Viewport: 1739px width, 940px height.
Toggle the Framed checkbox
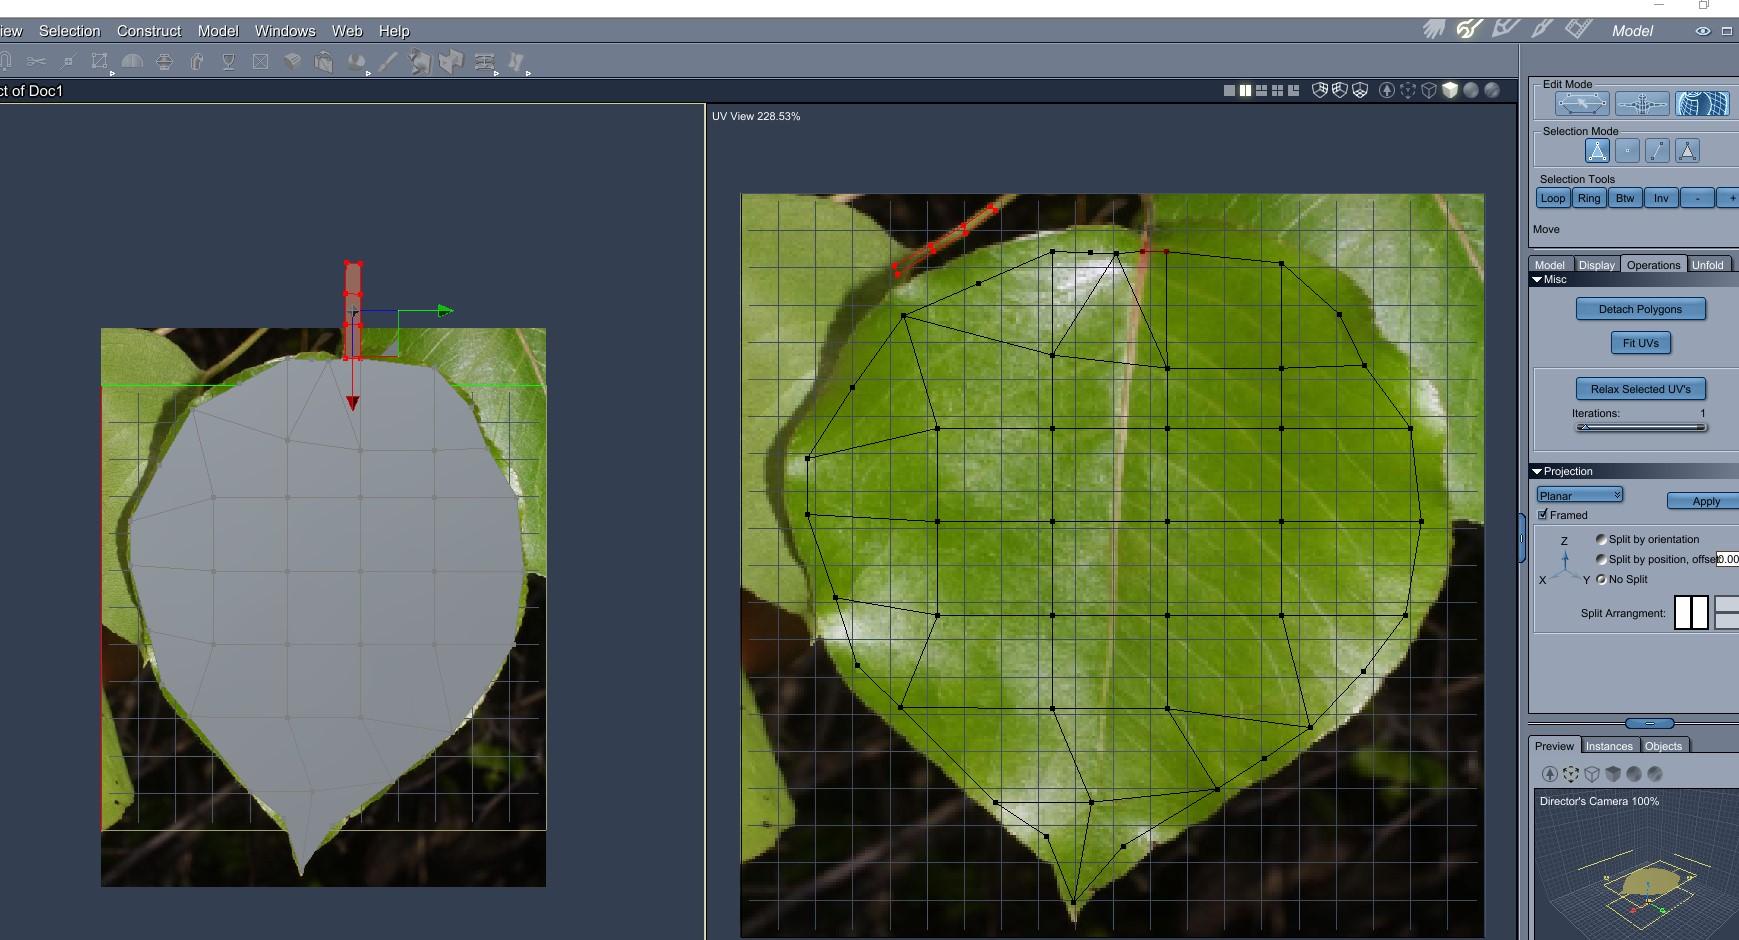click(1543, 515)
